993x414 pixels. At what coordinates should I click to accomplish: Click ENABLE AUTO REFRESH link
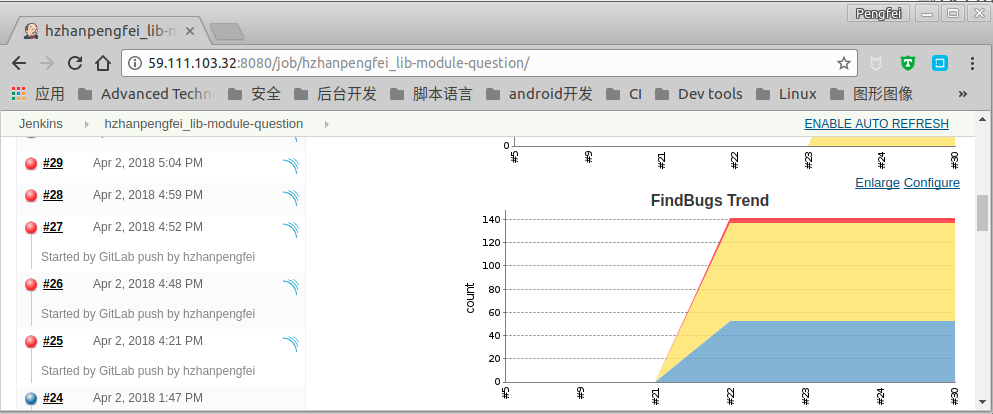876,123
